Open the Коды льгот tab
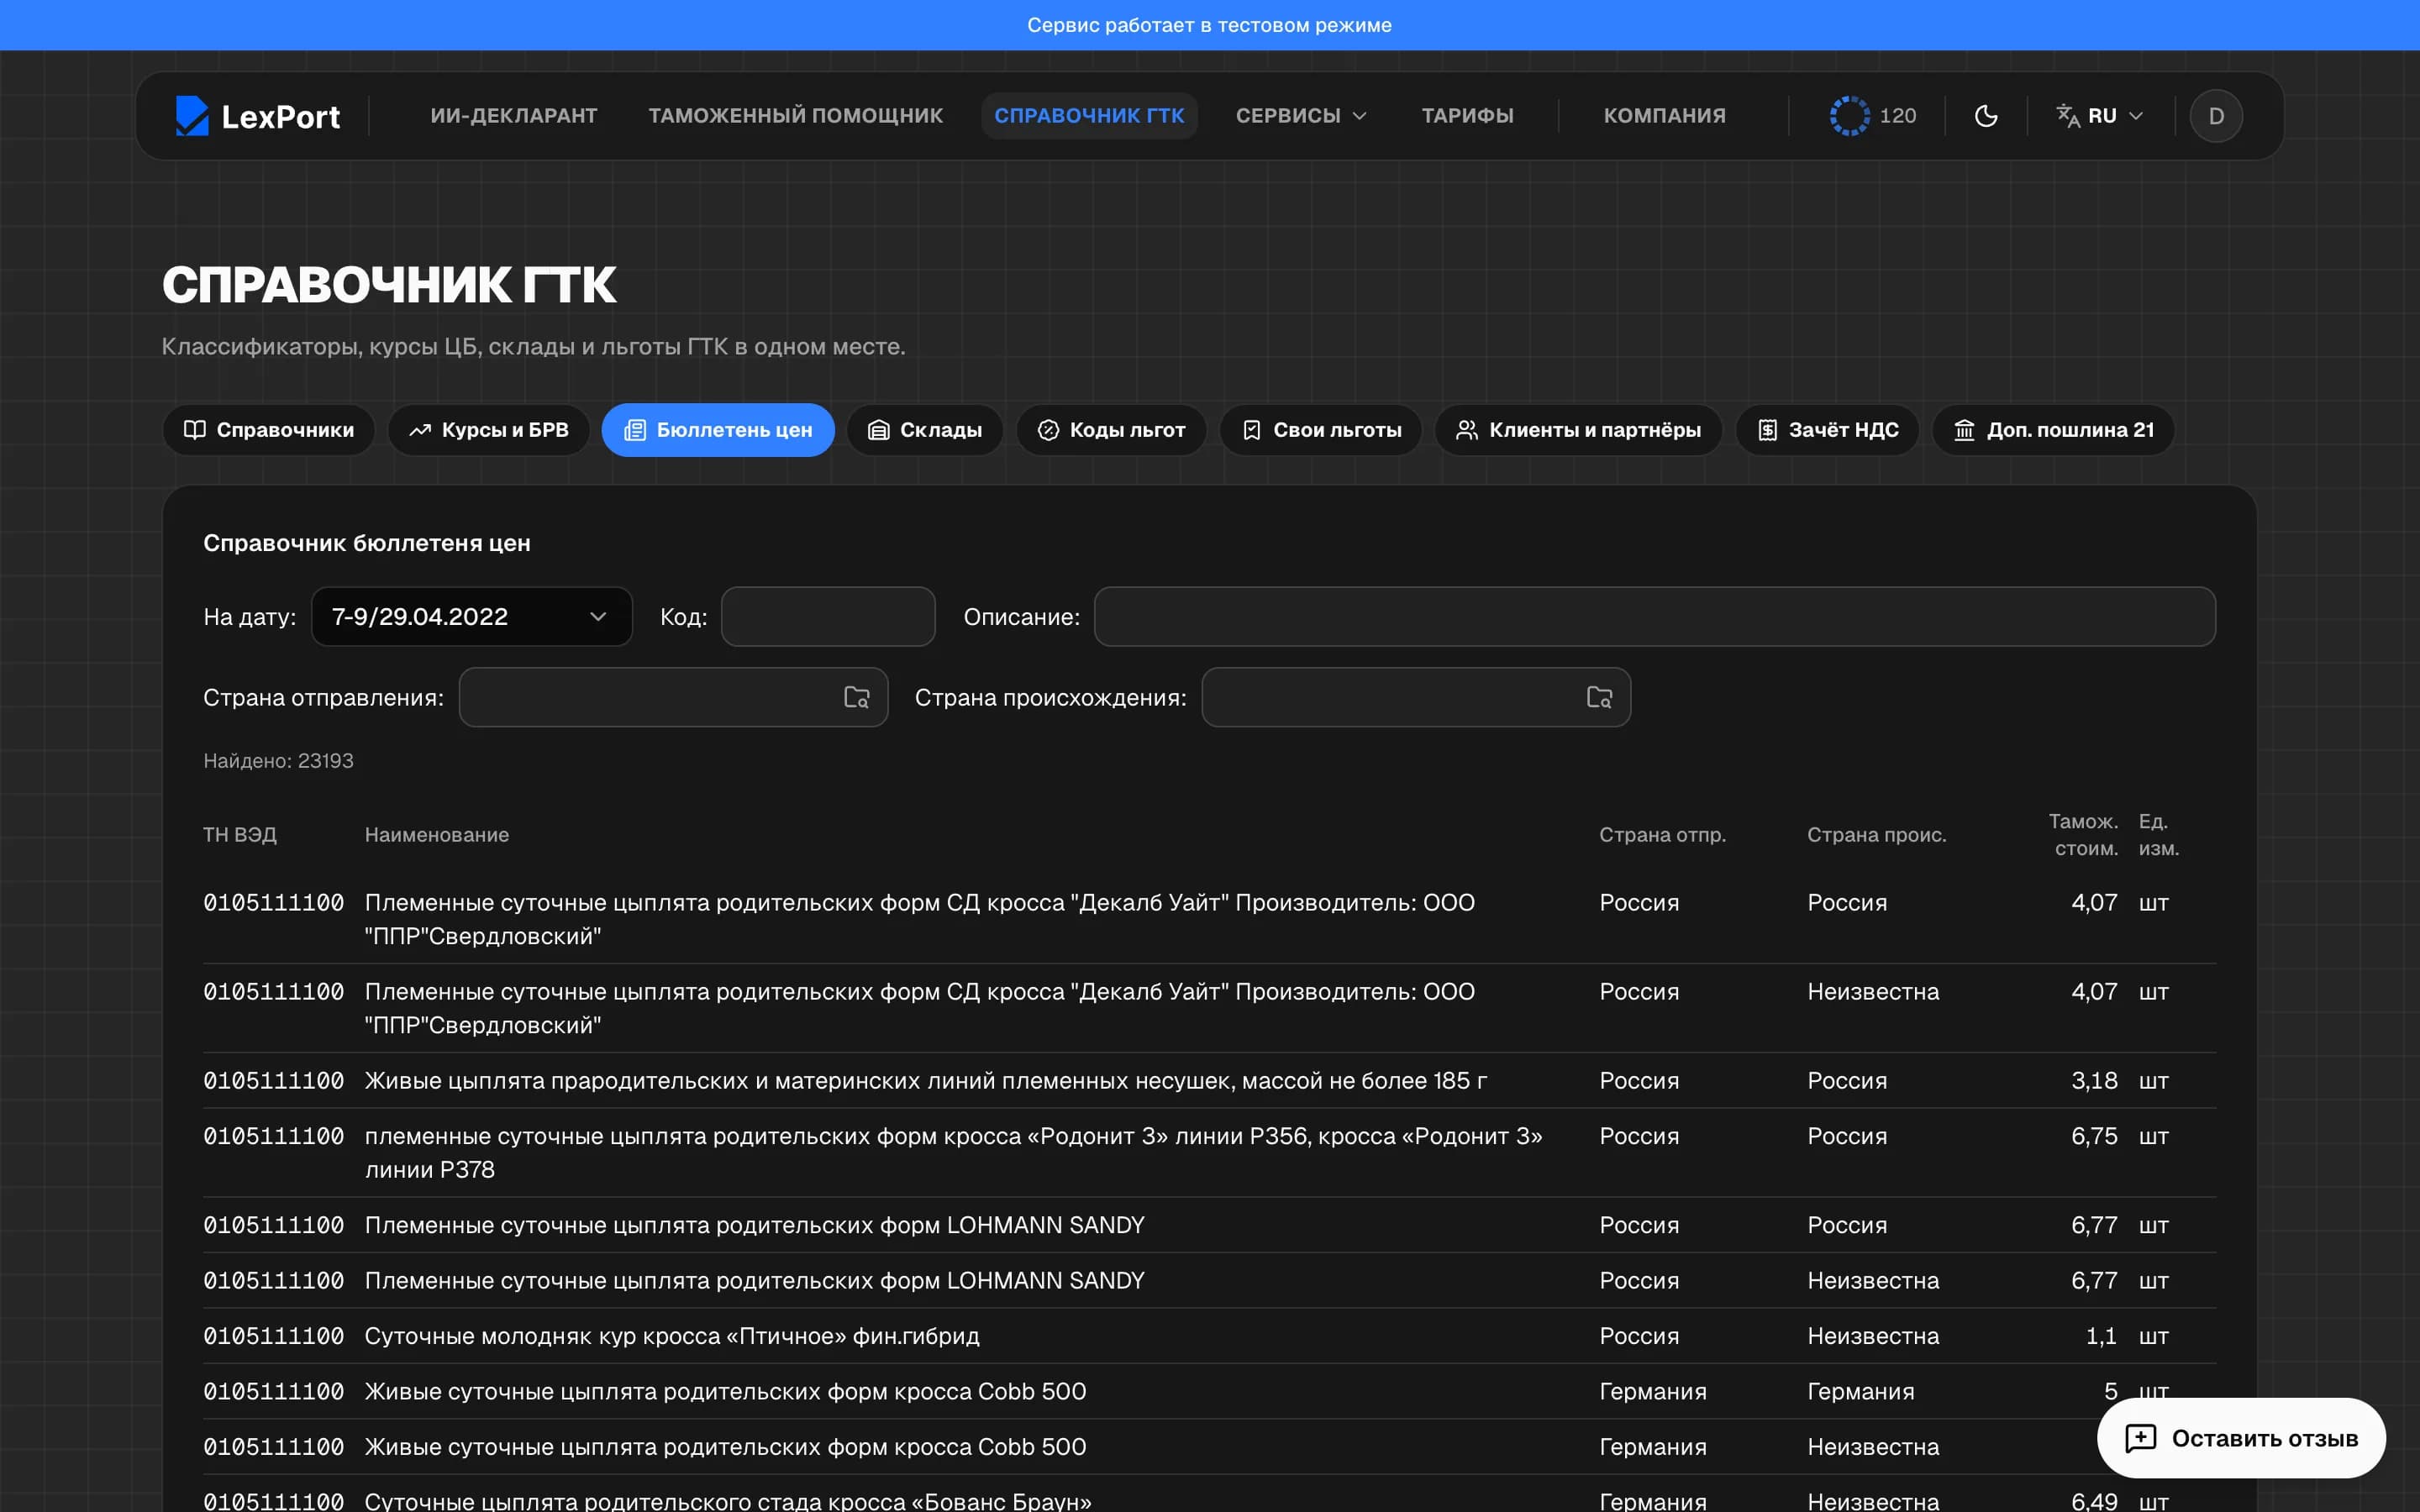Screen dimensions: 2420x1512 pos(1111,430)
